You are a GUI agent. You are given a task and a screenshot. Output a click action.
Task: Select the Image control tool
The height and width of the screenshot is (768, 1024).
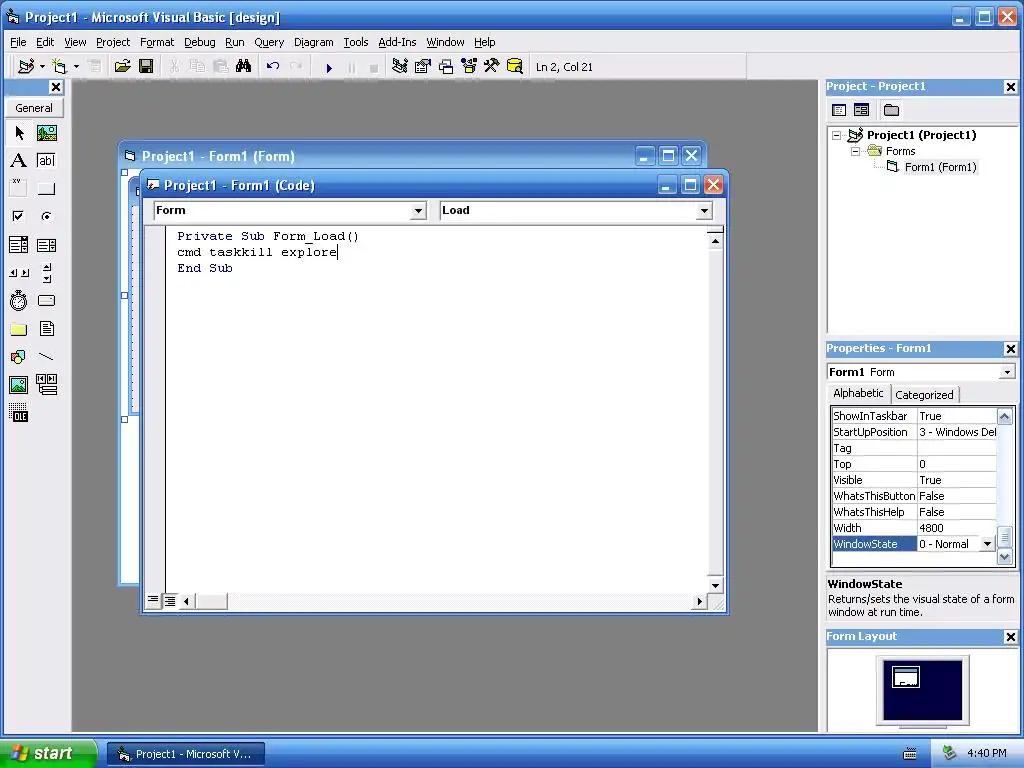(x=19, y=385)
